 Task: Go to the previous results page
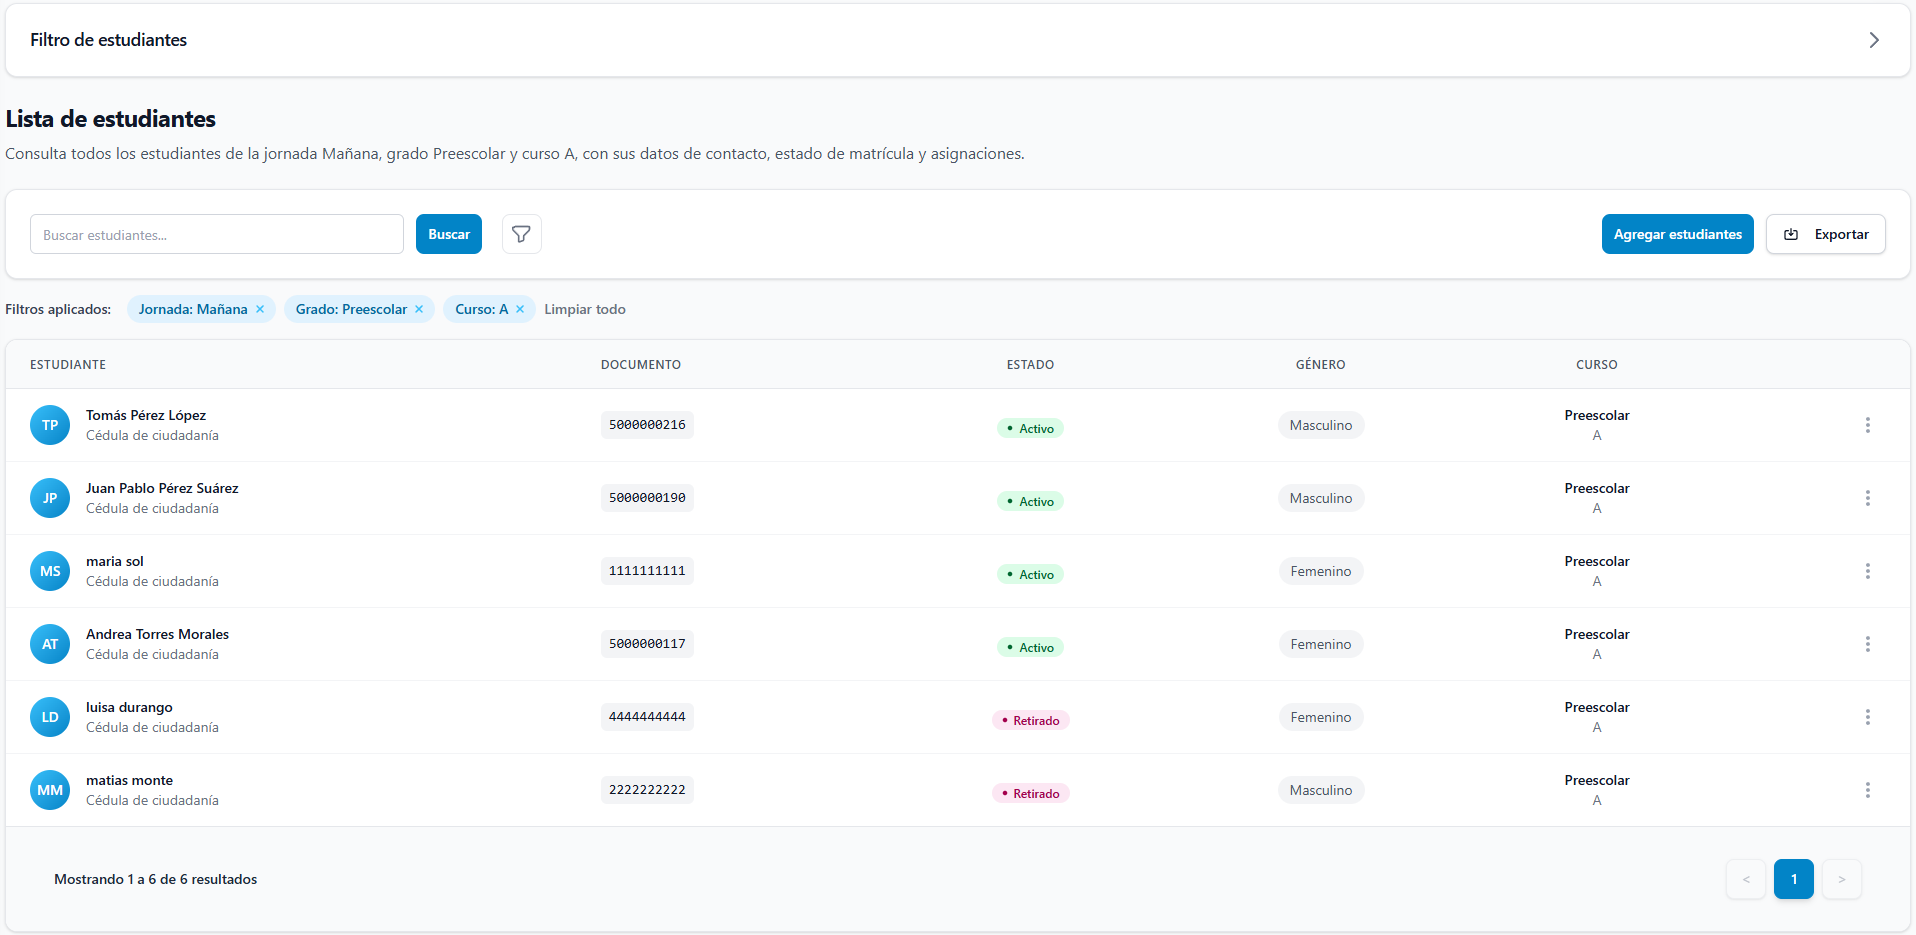tap(1746, 879)
